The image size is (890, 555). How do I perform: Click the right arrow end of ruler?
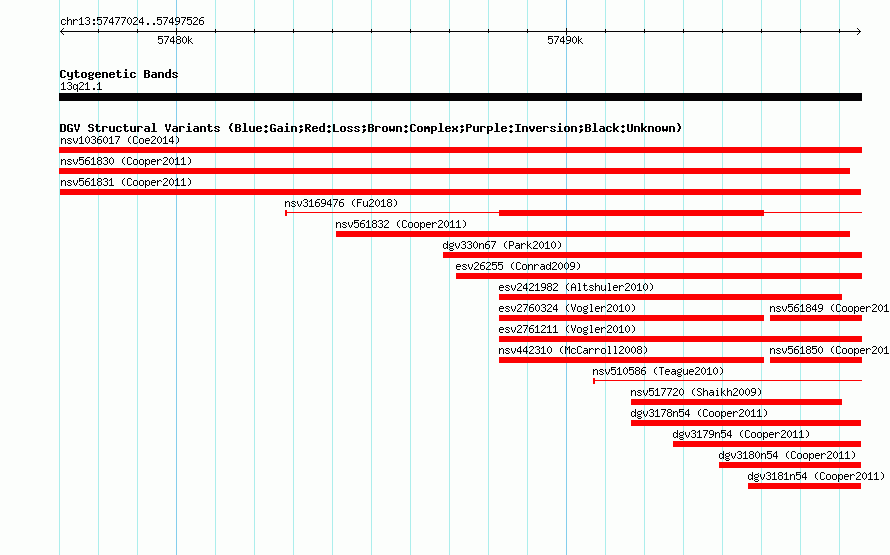click(859, 31)
